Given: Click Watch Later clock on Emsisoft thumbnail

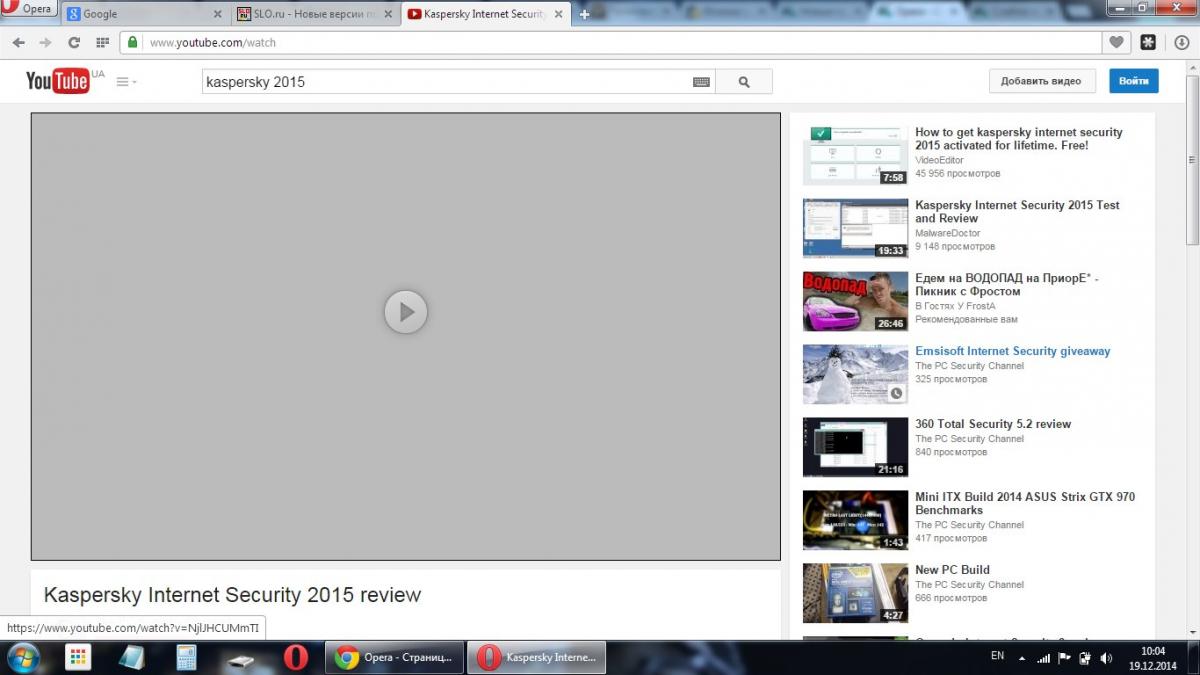Looking at the screenshot, I should pos(896,393).
